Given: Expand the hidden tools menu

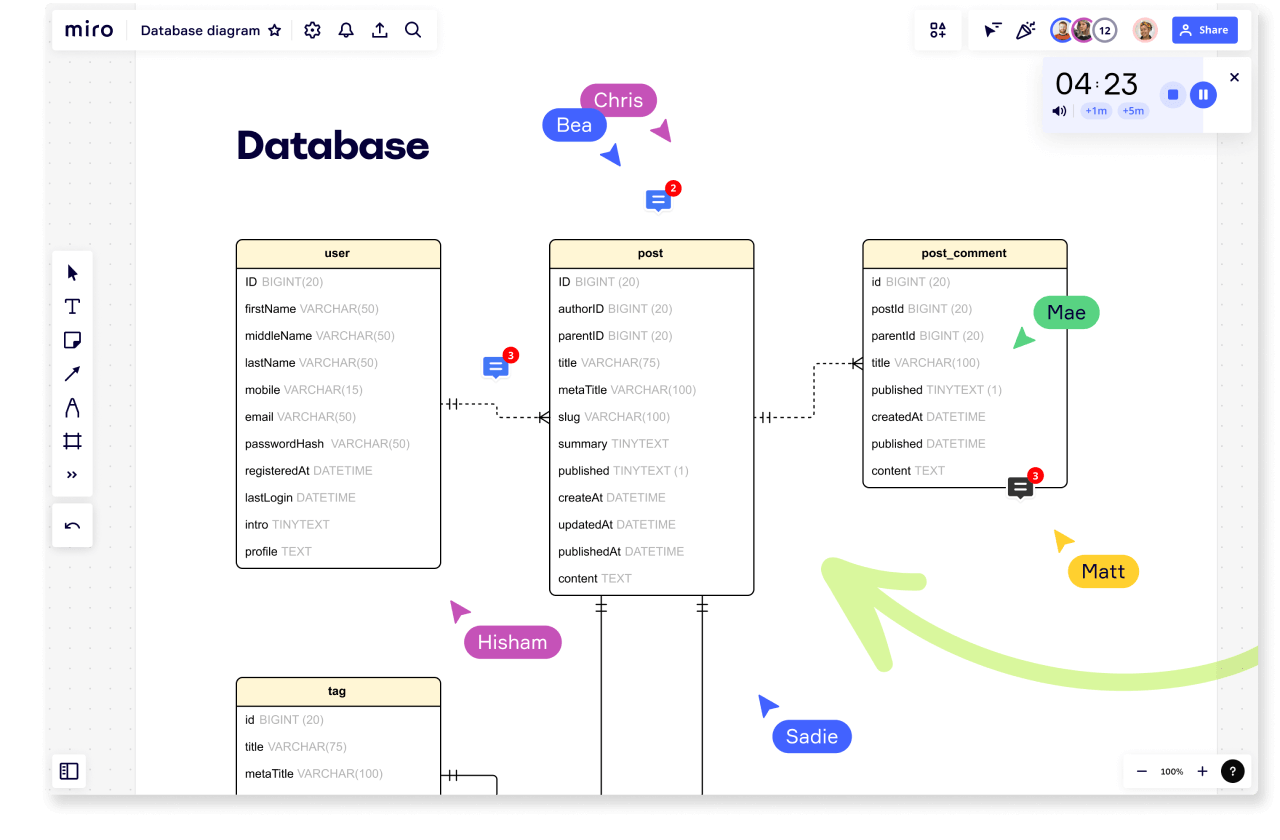Looking at the screenshot, I should click(x=72, y=474).
